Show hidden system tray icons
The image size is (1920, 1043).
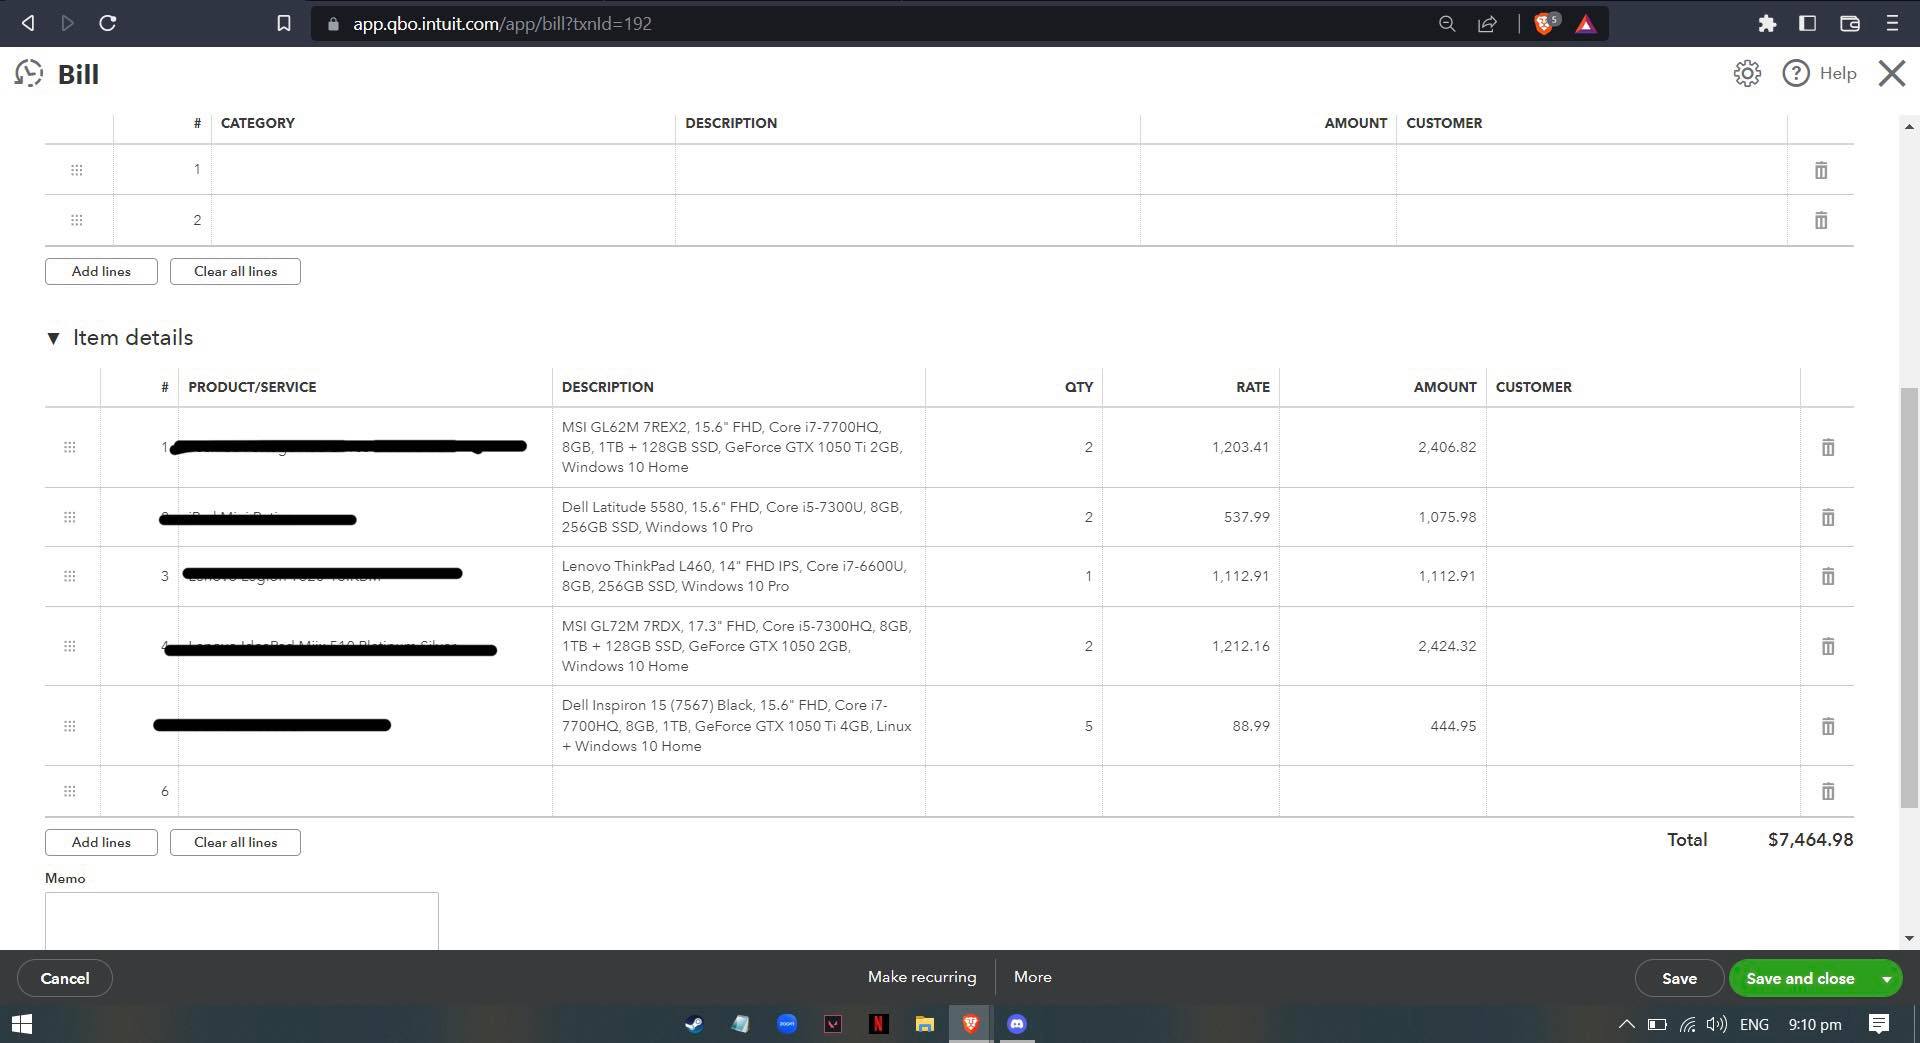(x=1627, y=1024)
